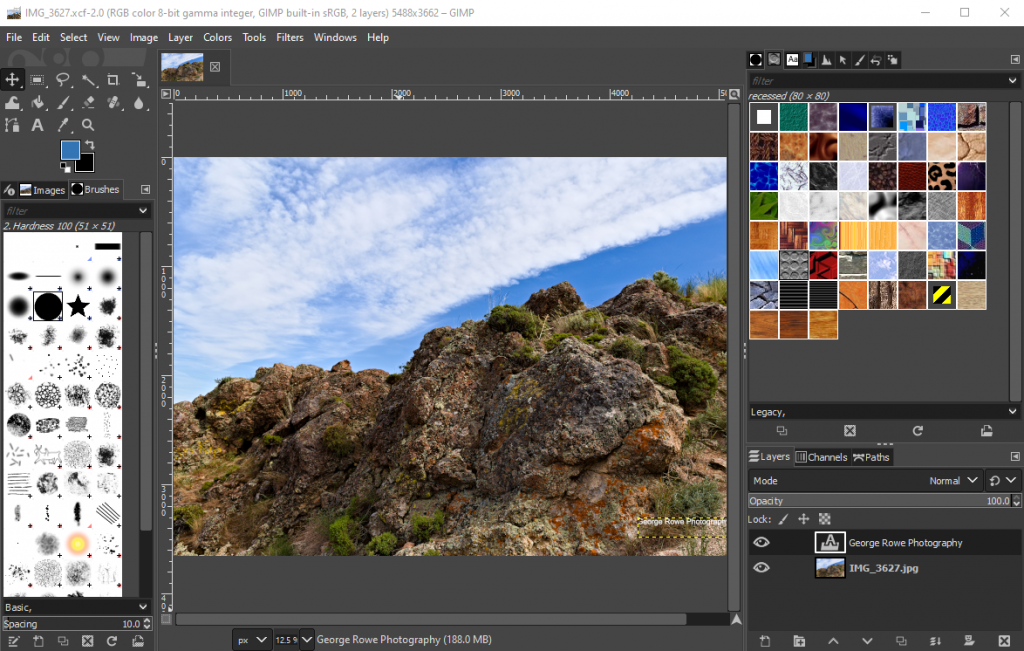Screen dimensions: 1024x651
Task: Swap foreground and background colors
Action: point(90,146)
